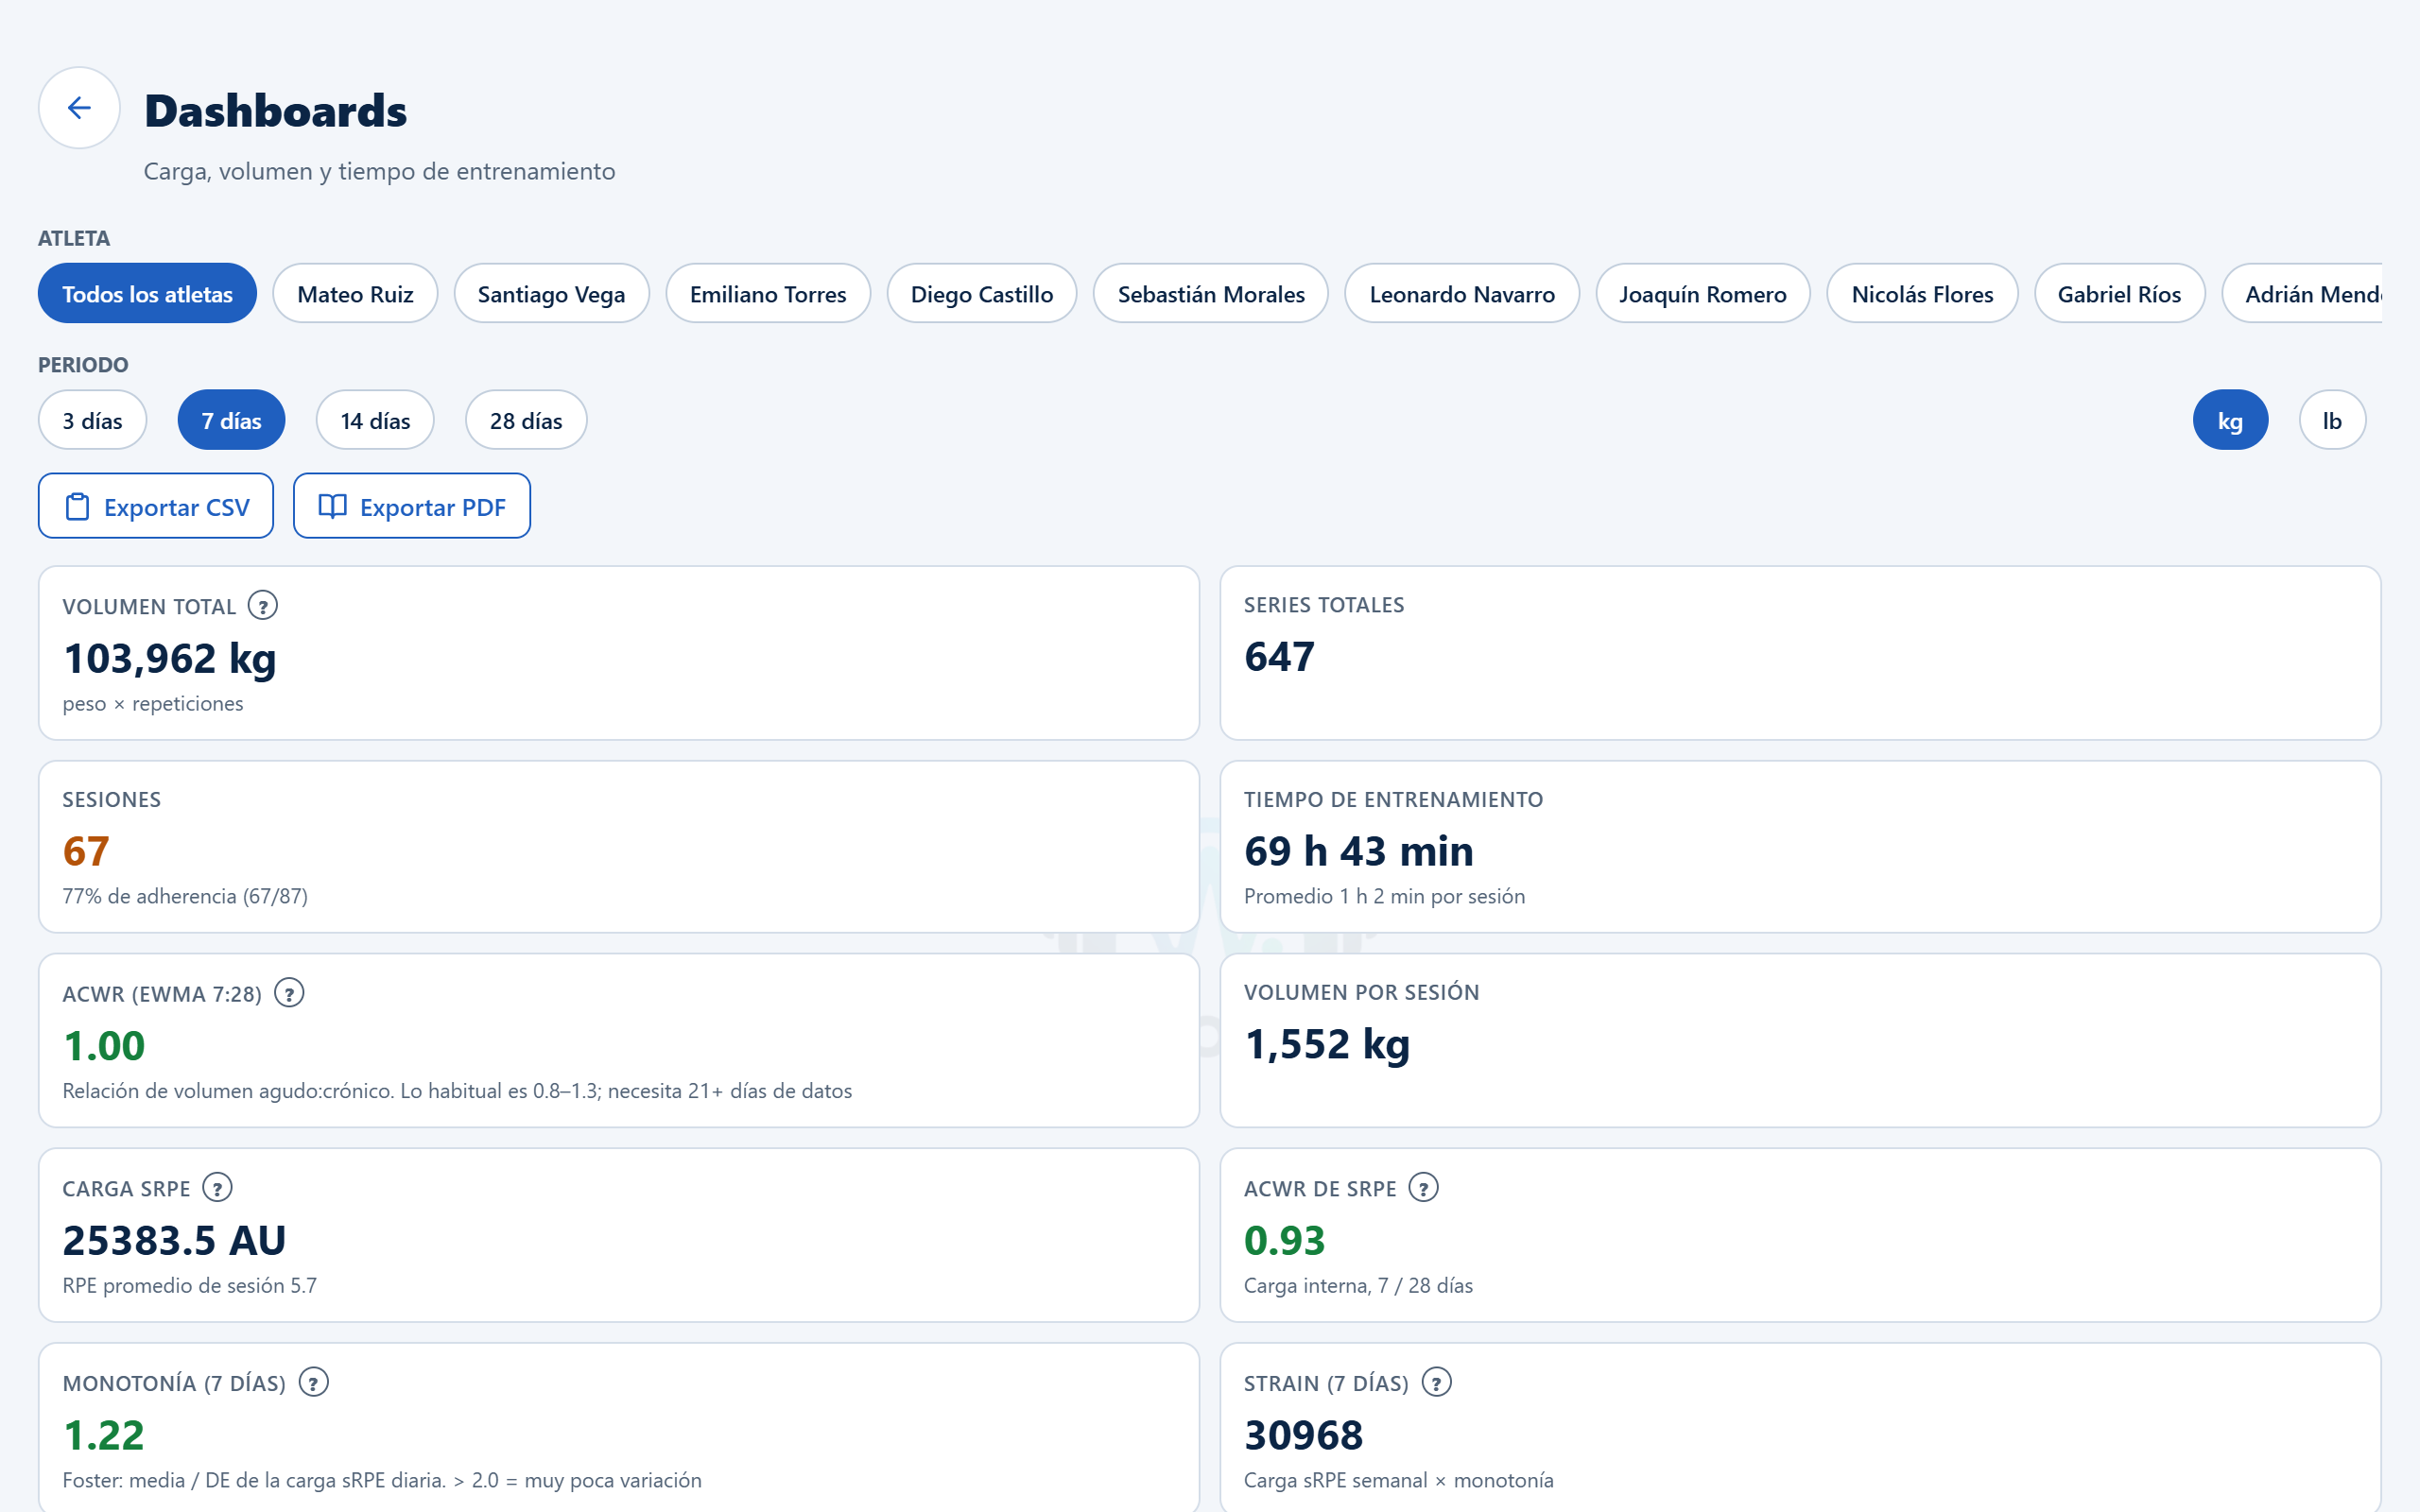Click the 1,552 kg volume per session
The width and height of the screenshot is (2420, 1512).
(x=1327, y=1045)
